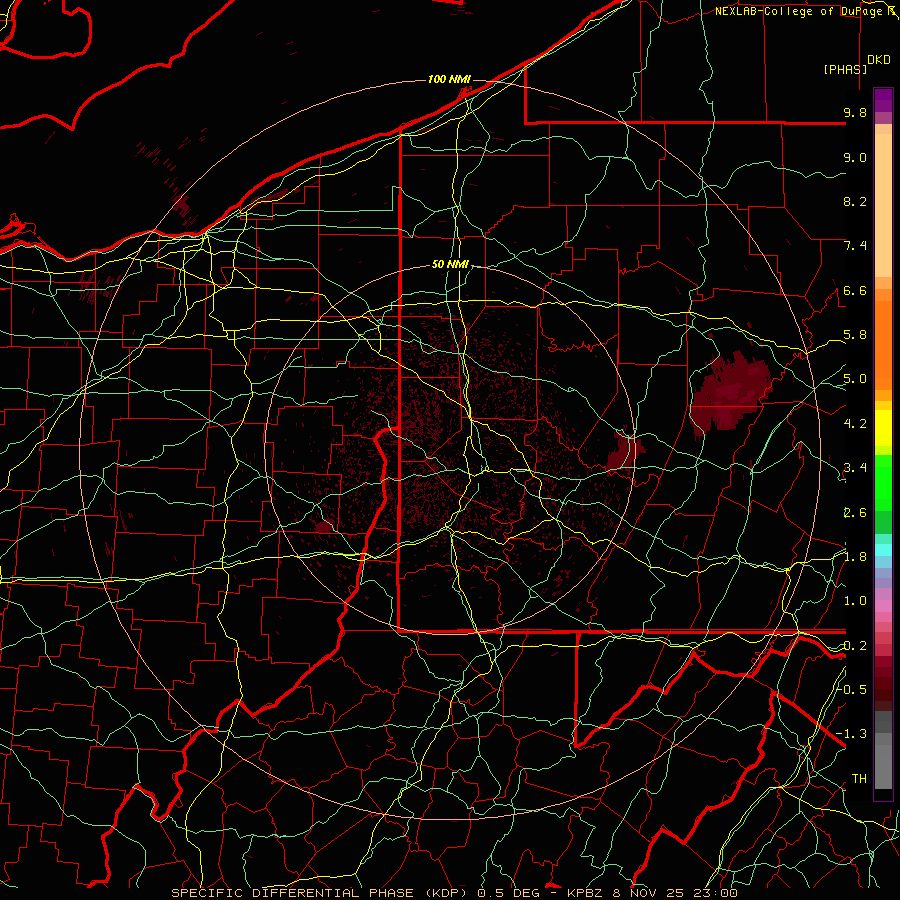Click the -1.3 legend value
Viewport: 900px width, 900px height.
tap(852, 734)
